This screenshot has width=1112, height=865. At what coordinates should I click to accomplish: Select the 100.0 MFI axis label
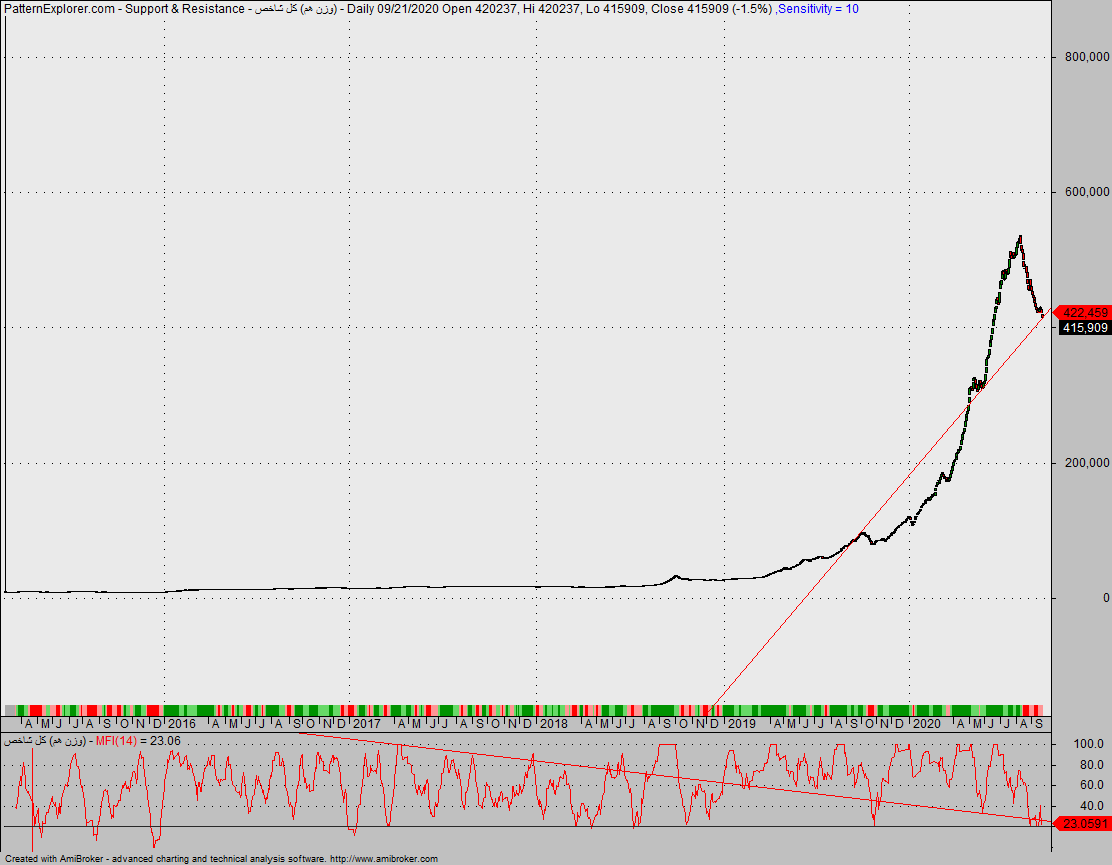[x=1089, y=744]
